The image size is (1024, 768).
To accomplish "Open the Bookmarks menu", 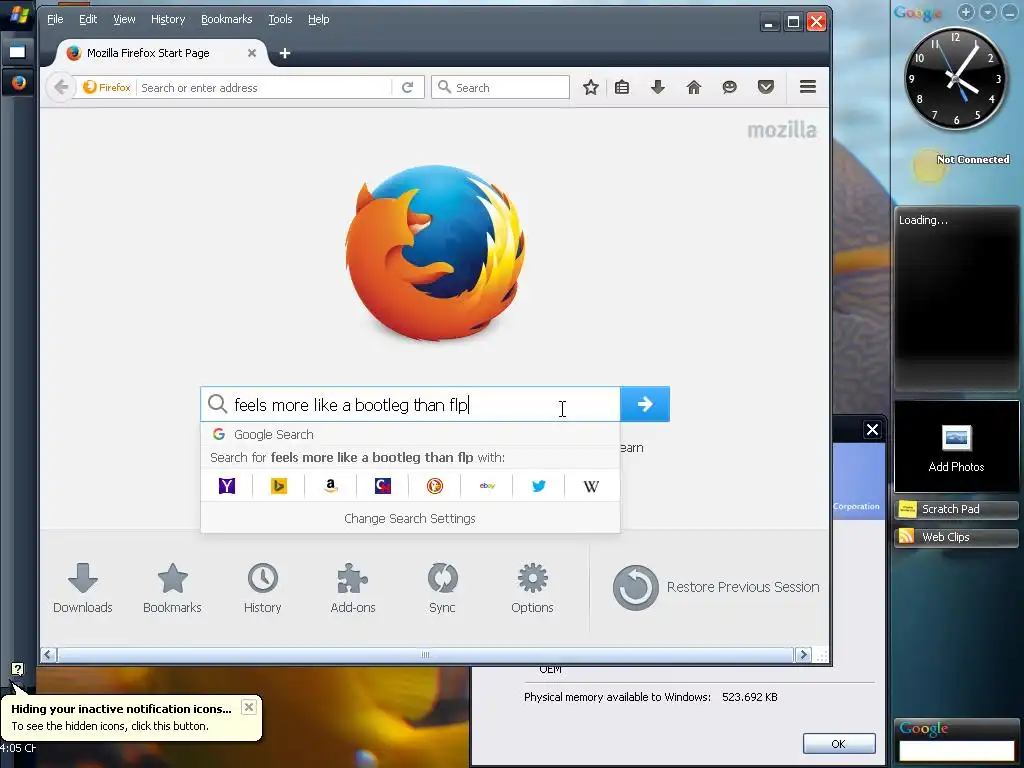I will [x=226, y=19].
